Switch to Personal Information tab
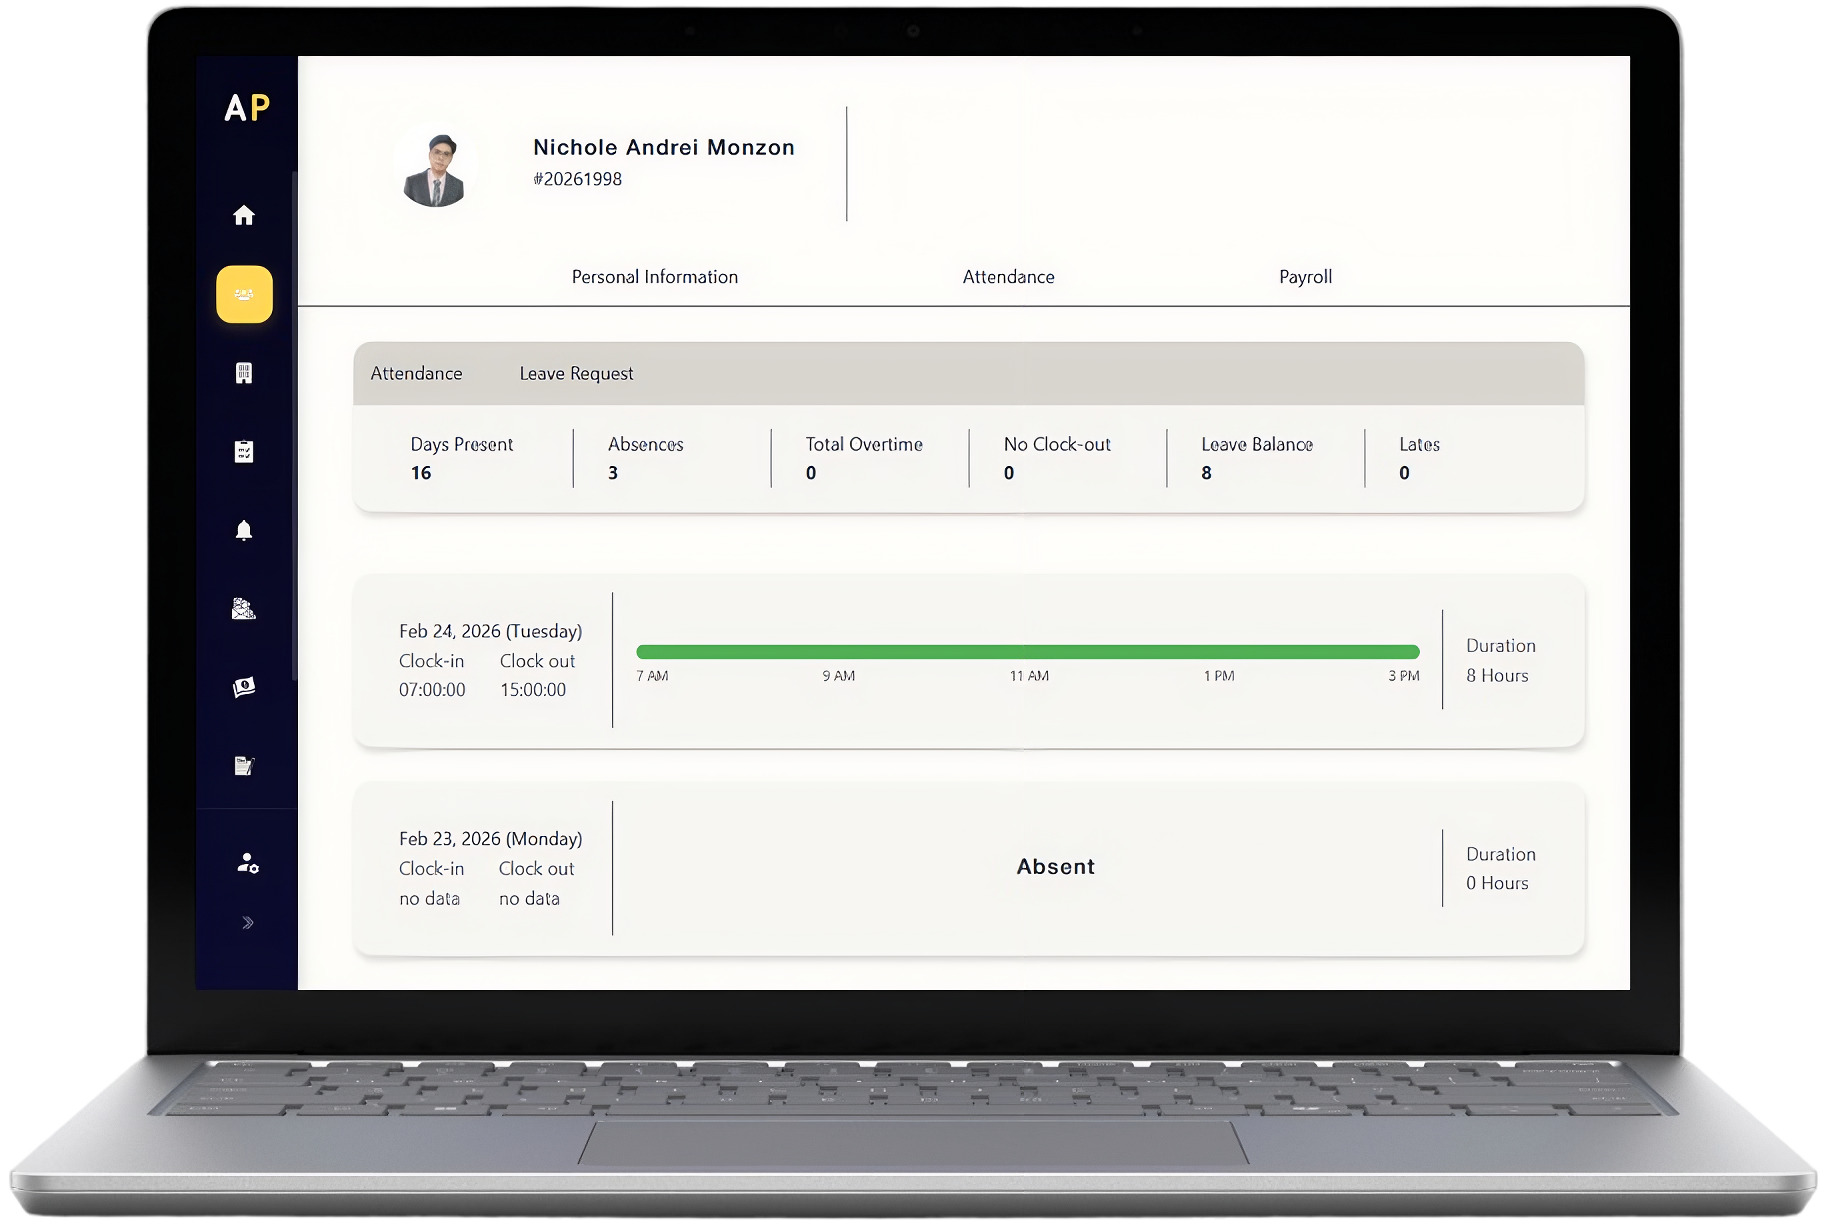The image size is (1826, 1230). point(654,277)
